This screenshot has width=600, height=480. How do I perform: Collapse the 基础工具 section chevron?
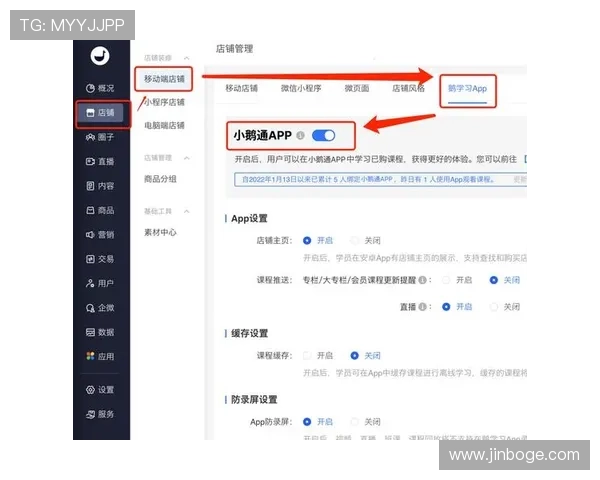tap(187, 211)
